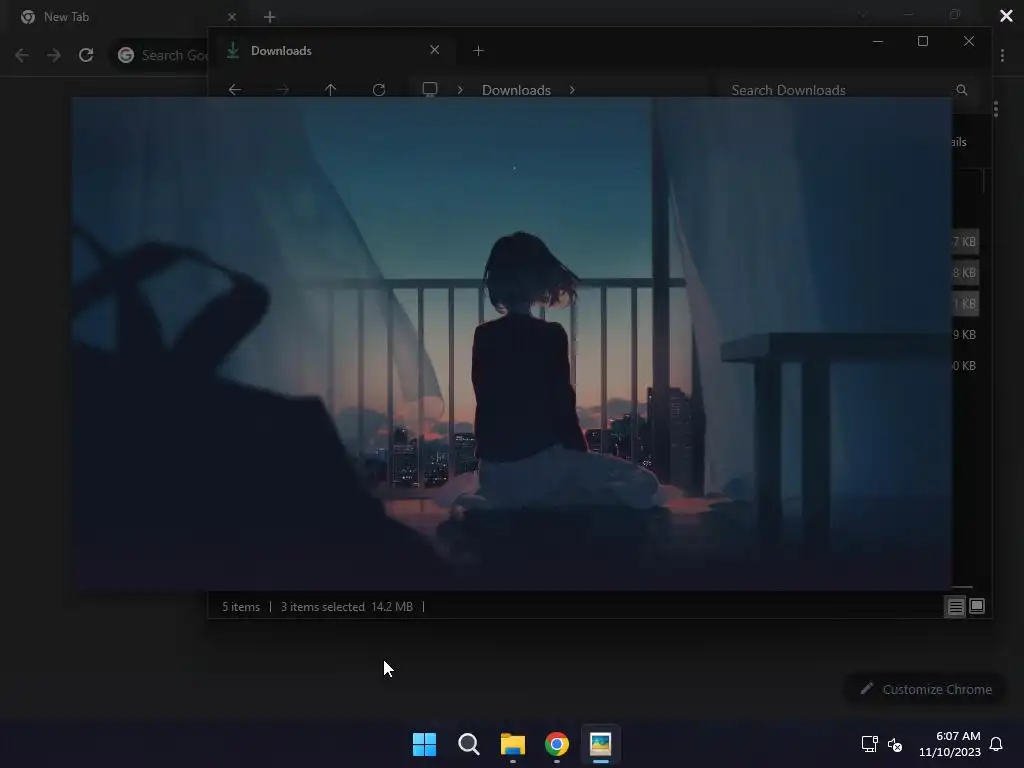This screenshot has width=1024, height=768.
Task: Select the Downloads tab
Action: [334, 51]
